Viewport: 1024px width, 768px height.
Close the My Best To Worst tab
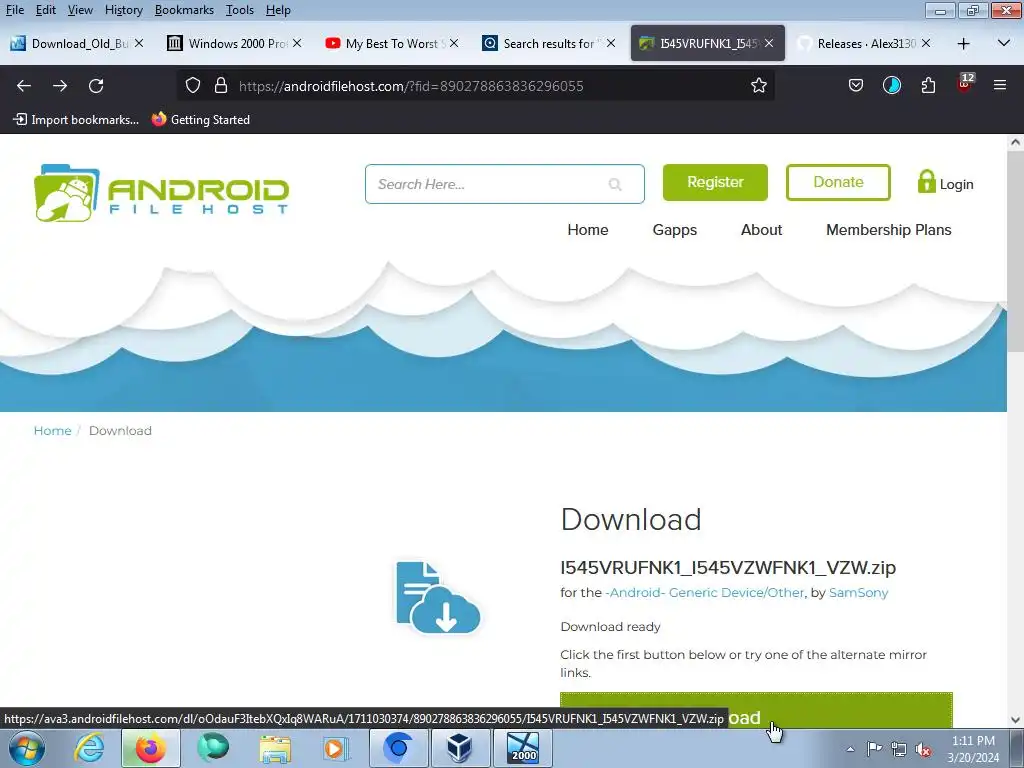coord(454,43)
